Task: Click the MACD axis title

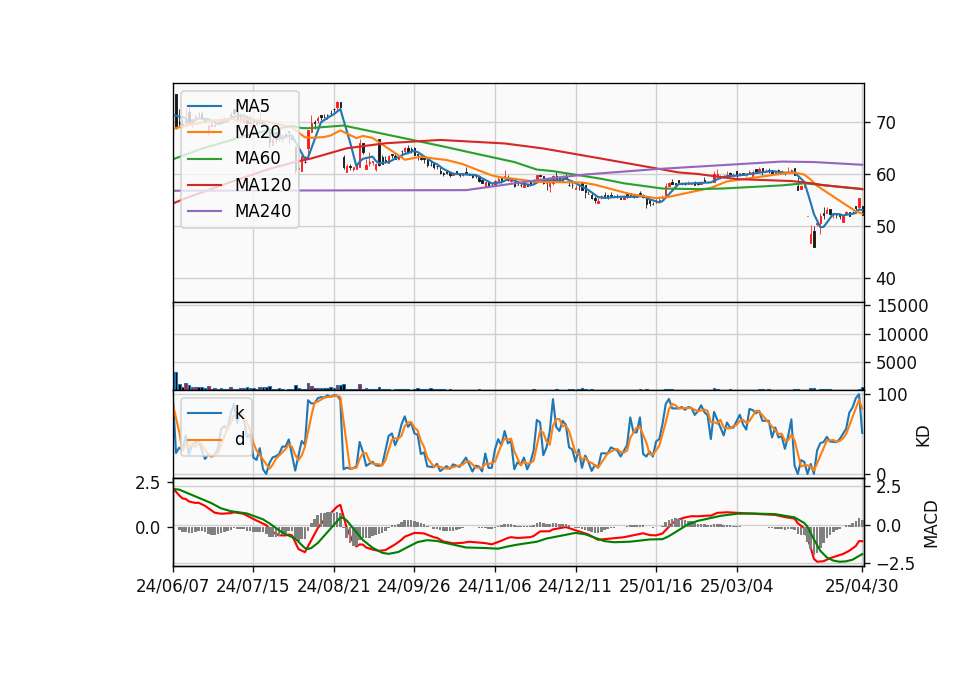Action: (931, 524)
